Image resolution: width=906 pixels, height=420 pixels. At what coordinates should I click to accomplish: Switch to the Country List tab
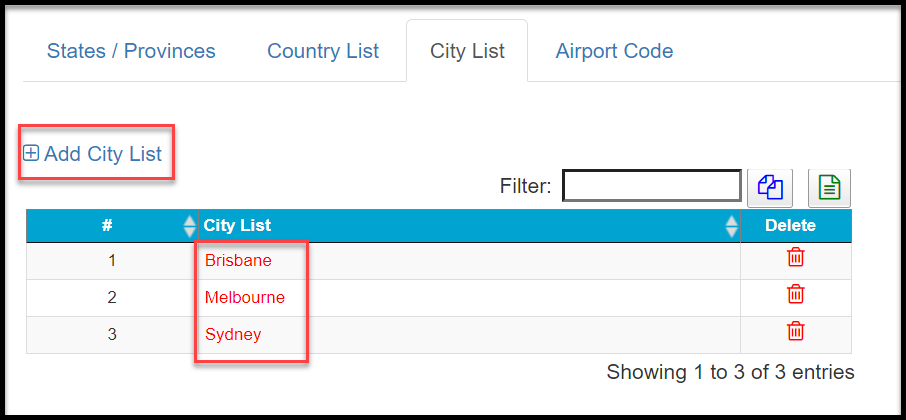tap(323, 51)
